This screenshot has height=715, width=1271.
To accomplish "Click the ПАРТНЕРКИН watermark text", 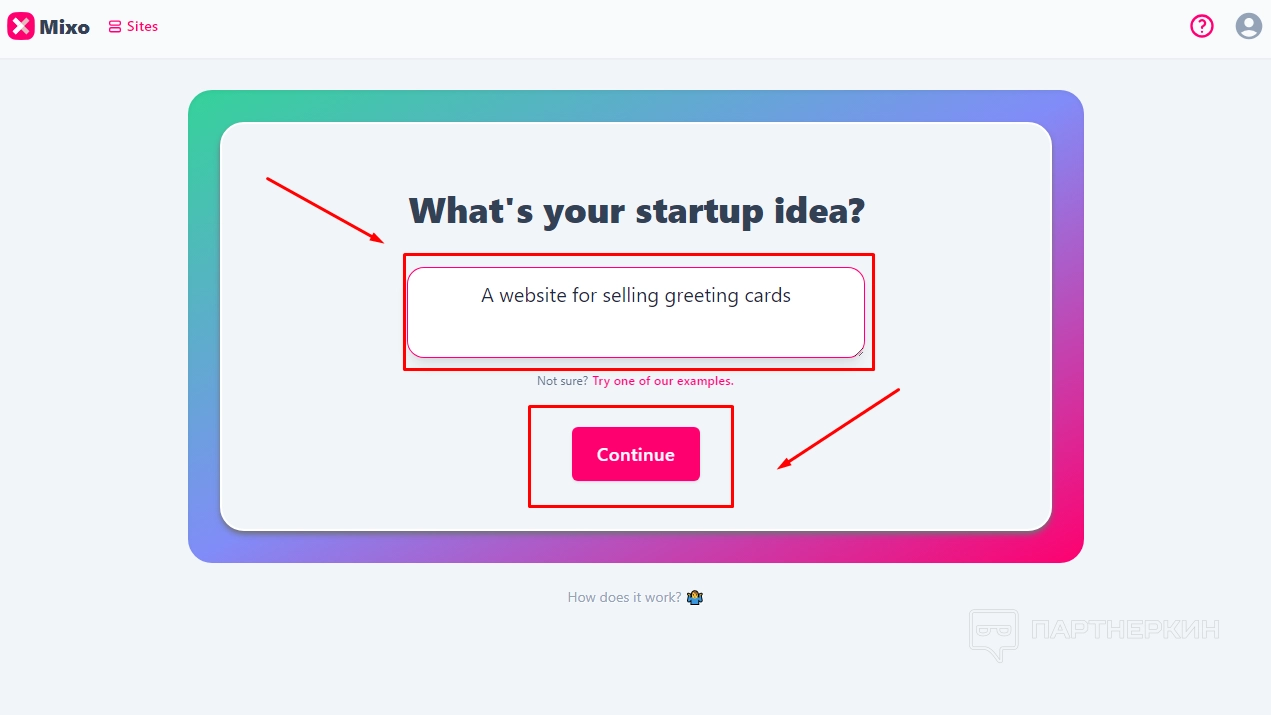I will [1125, 630].
